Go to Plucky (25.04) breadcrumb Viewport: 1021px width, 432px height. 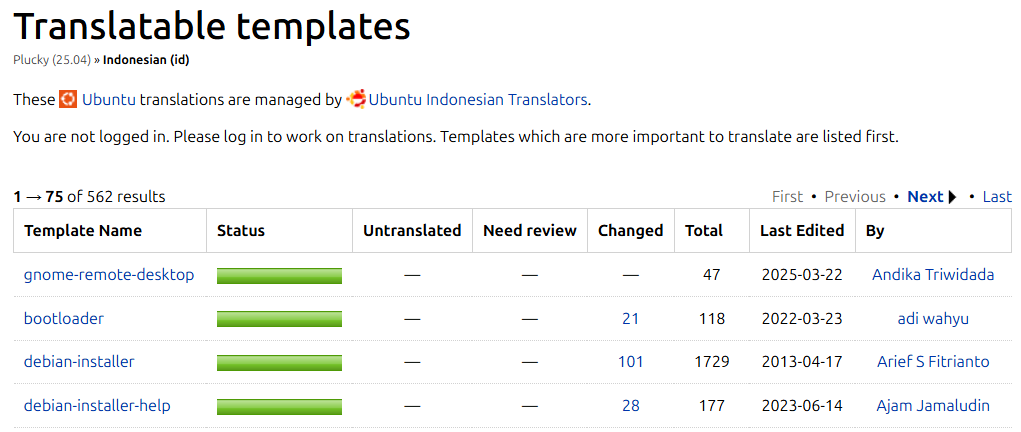click(52, 60)
